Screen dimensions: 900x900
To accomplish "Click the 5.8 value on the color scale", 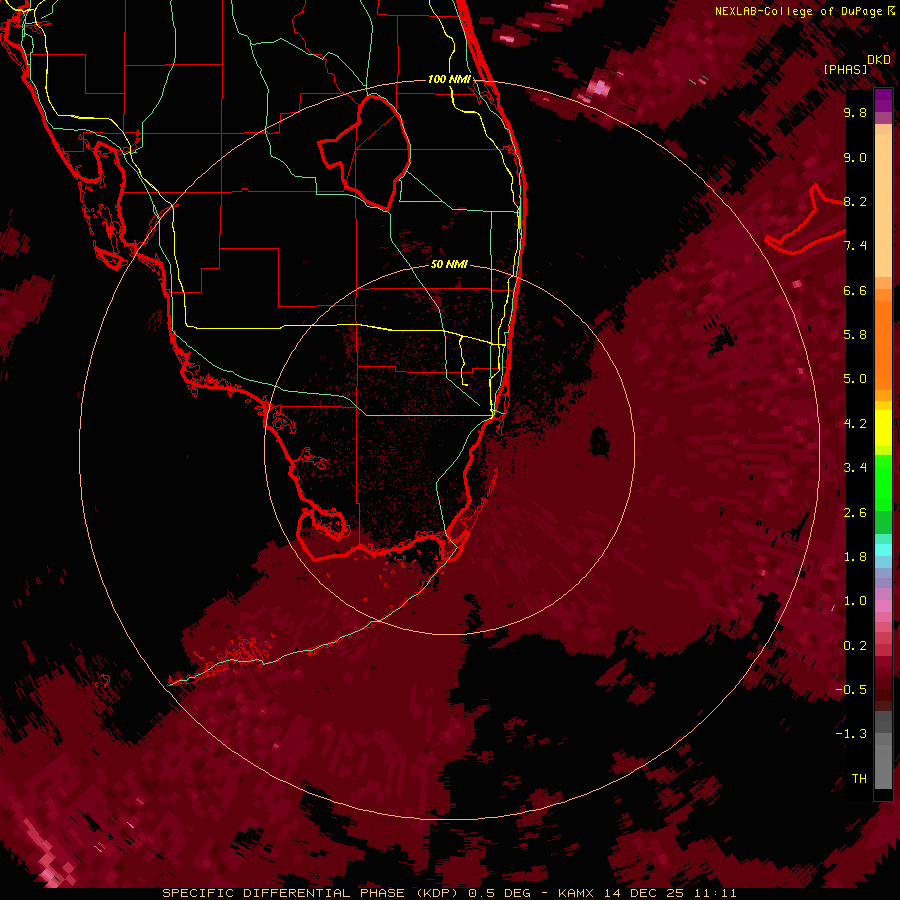I will (x=855, y=334).
